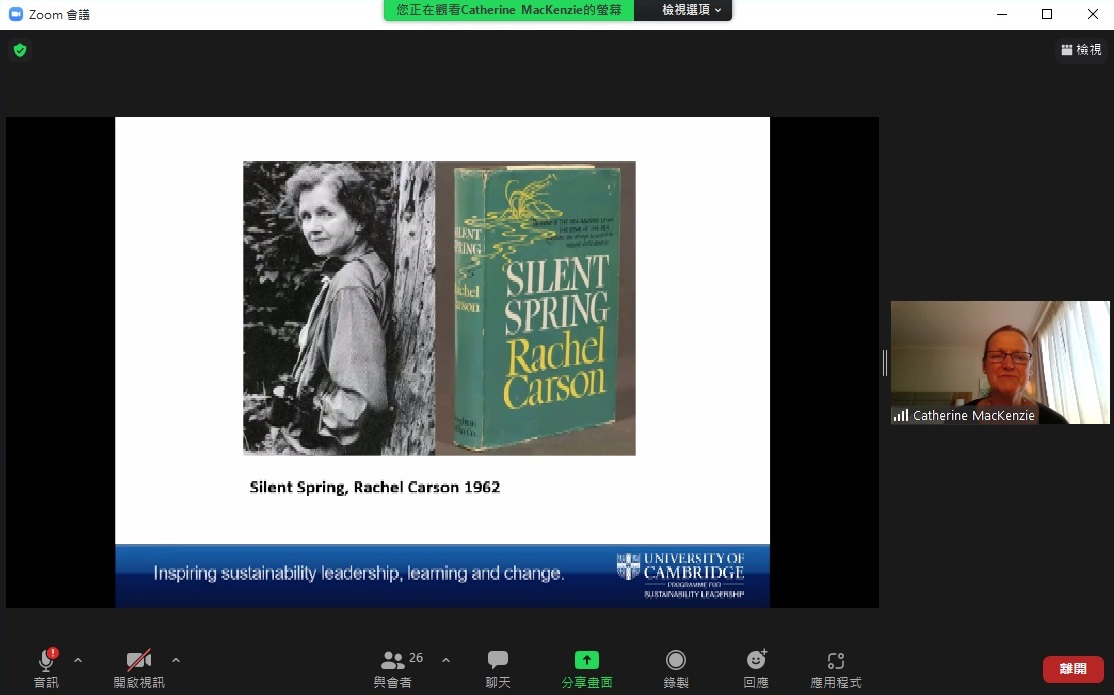This screenshot has width=1114, height=695.
Task: Switch layout using the 檢視 button
Action: pyautogui.click(x=1081, y=50)
